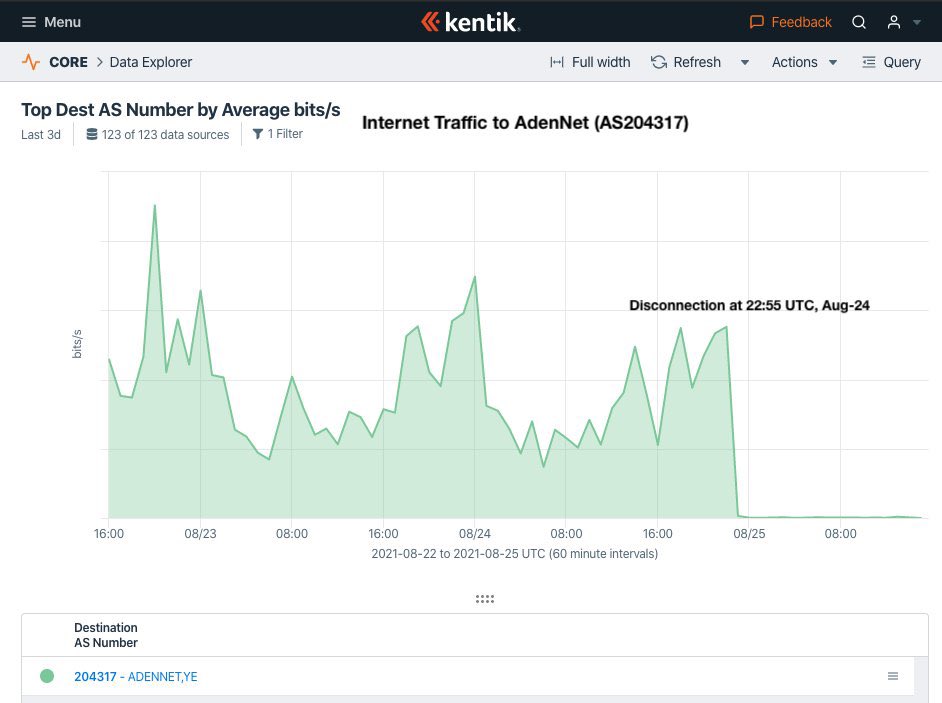
Task: Click the bits/s y-axis label
Action: coord(77,344)
